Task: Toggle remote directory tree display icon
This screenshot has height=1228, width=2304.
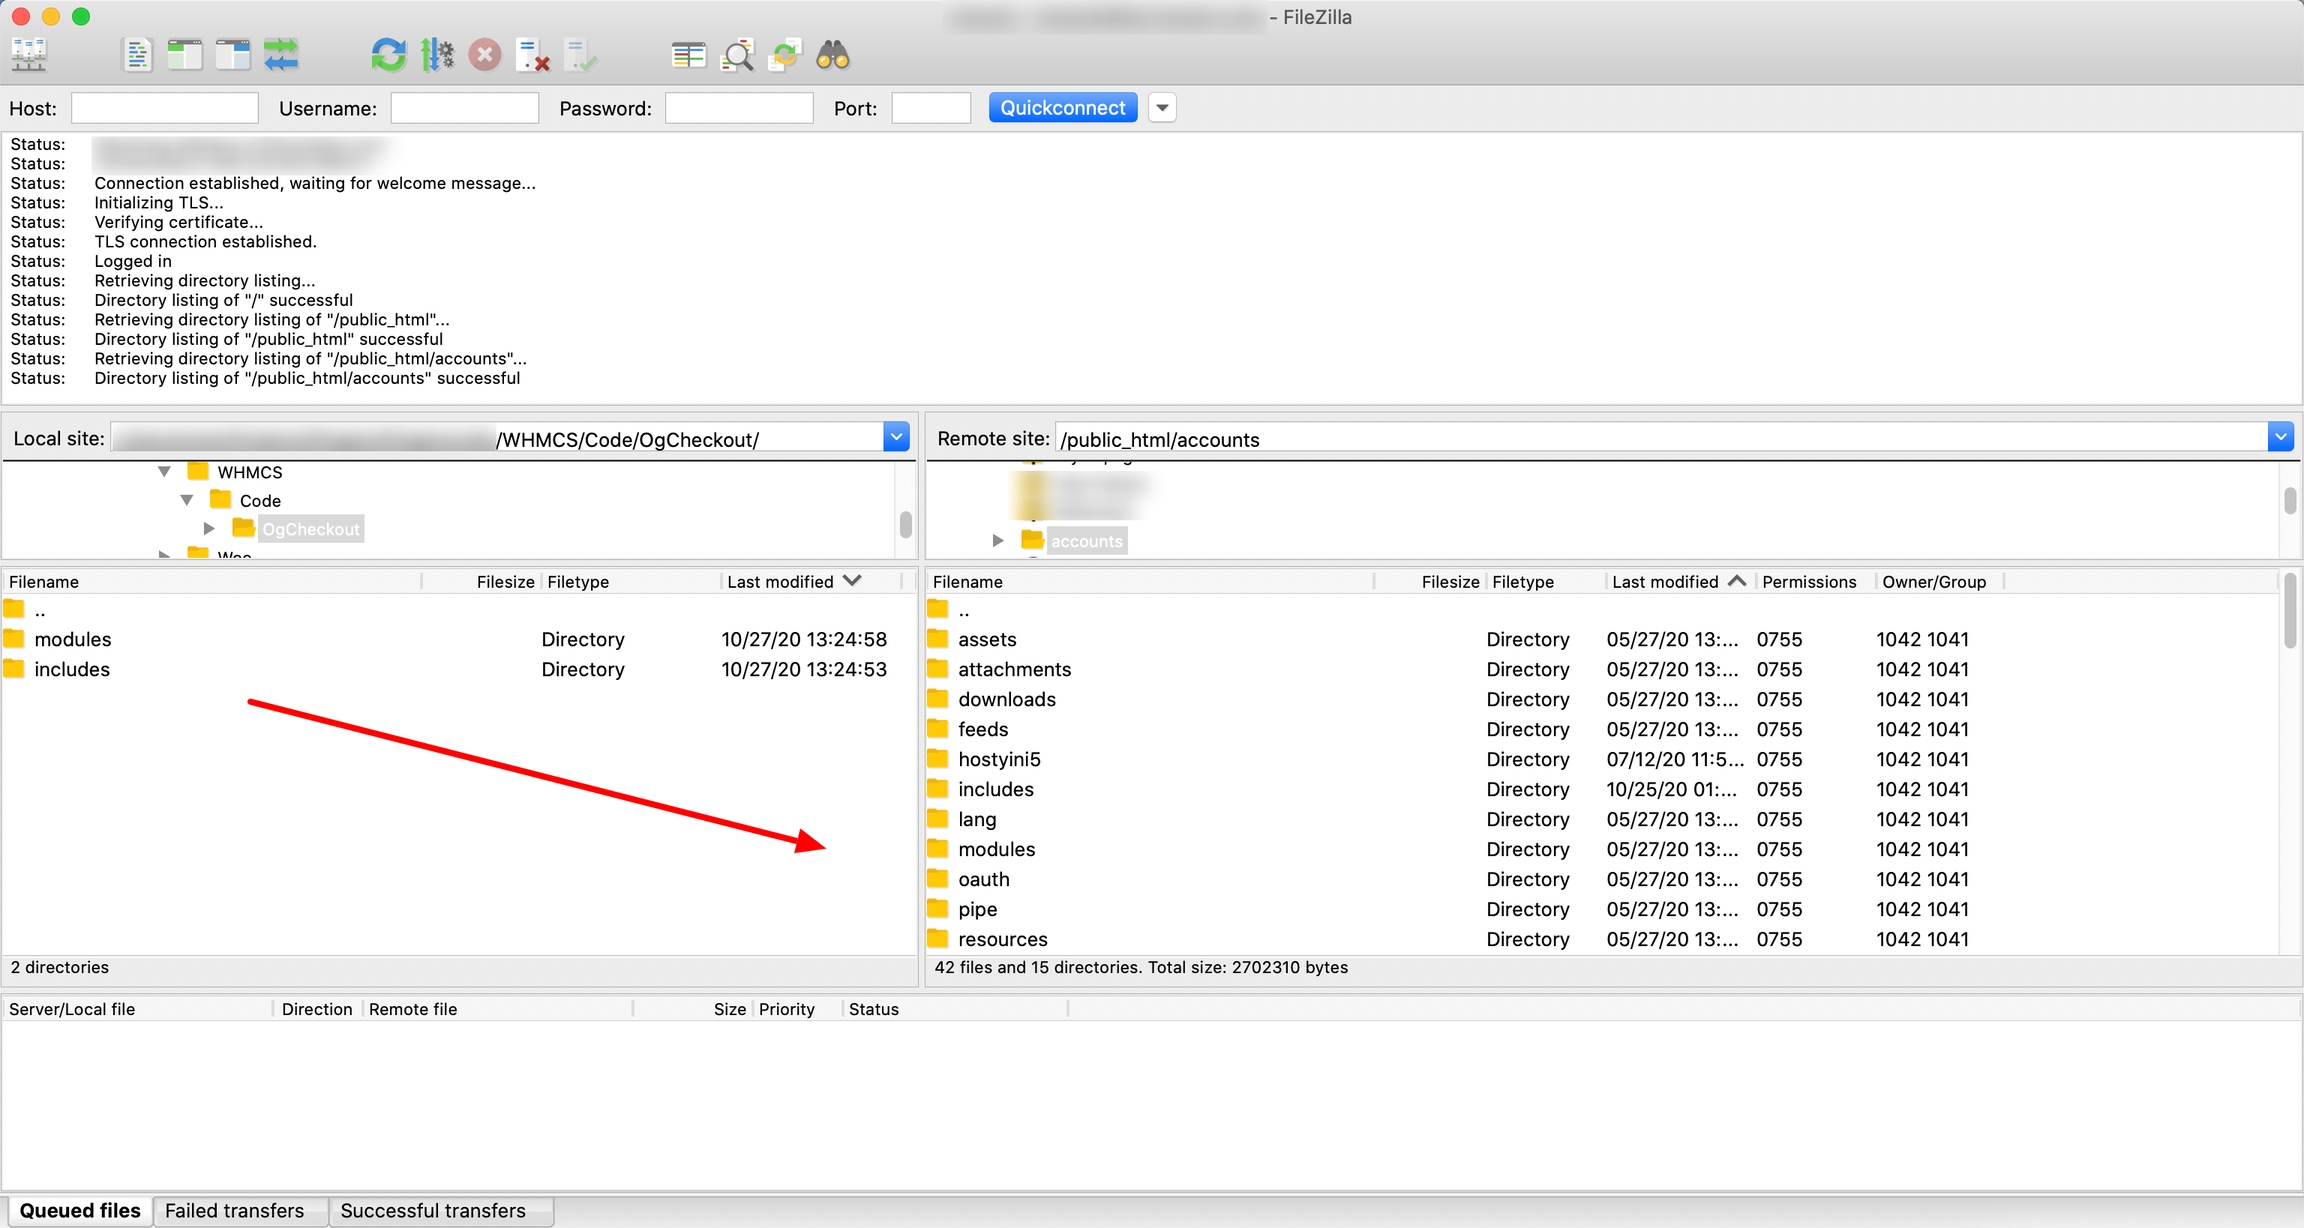Action: (233, 55)
